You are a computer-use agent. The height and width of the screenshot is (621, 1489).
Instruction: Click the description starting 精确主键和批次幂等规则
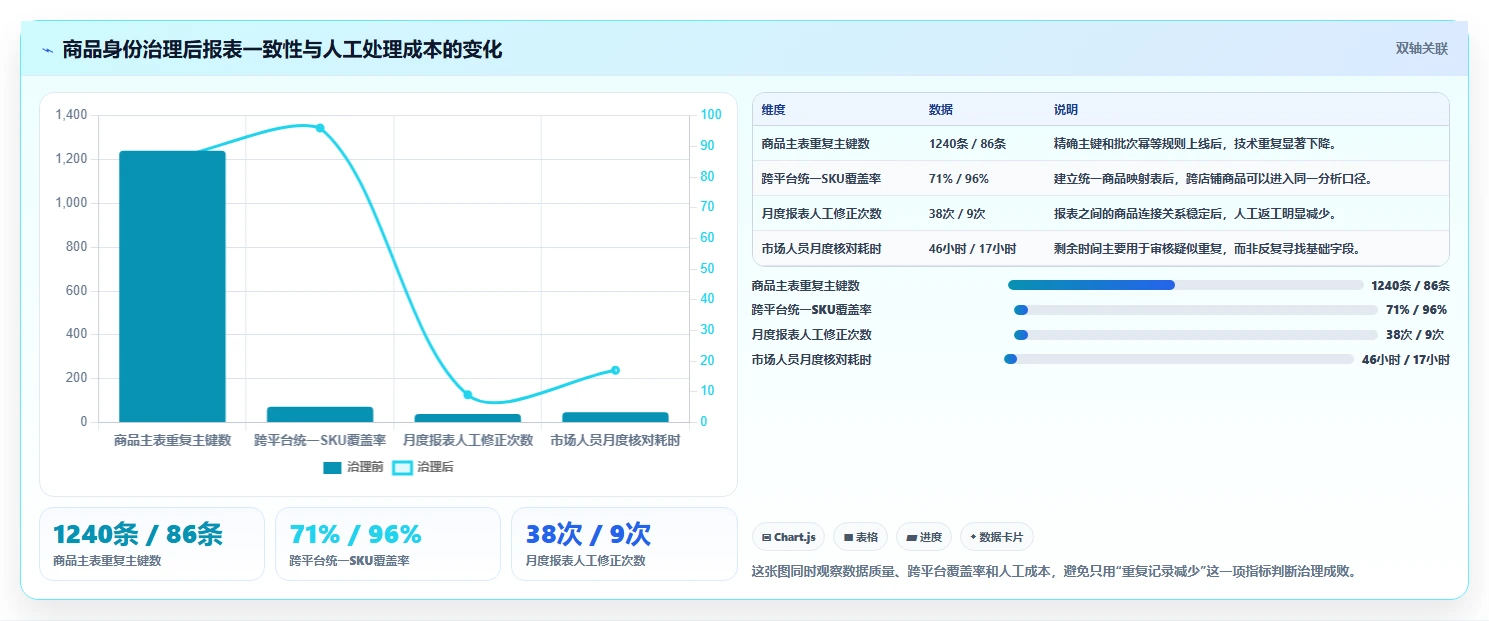(1195, 144)
